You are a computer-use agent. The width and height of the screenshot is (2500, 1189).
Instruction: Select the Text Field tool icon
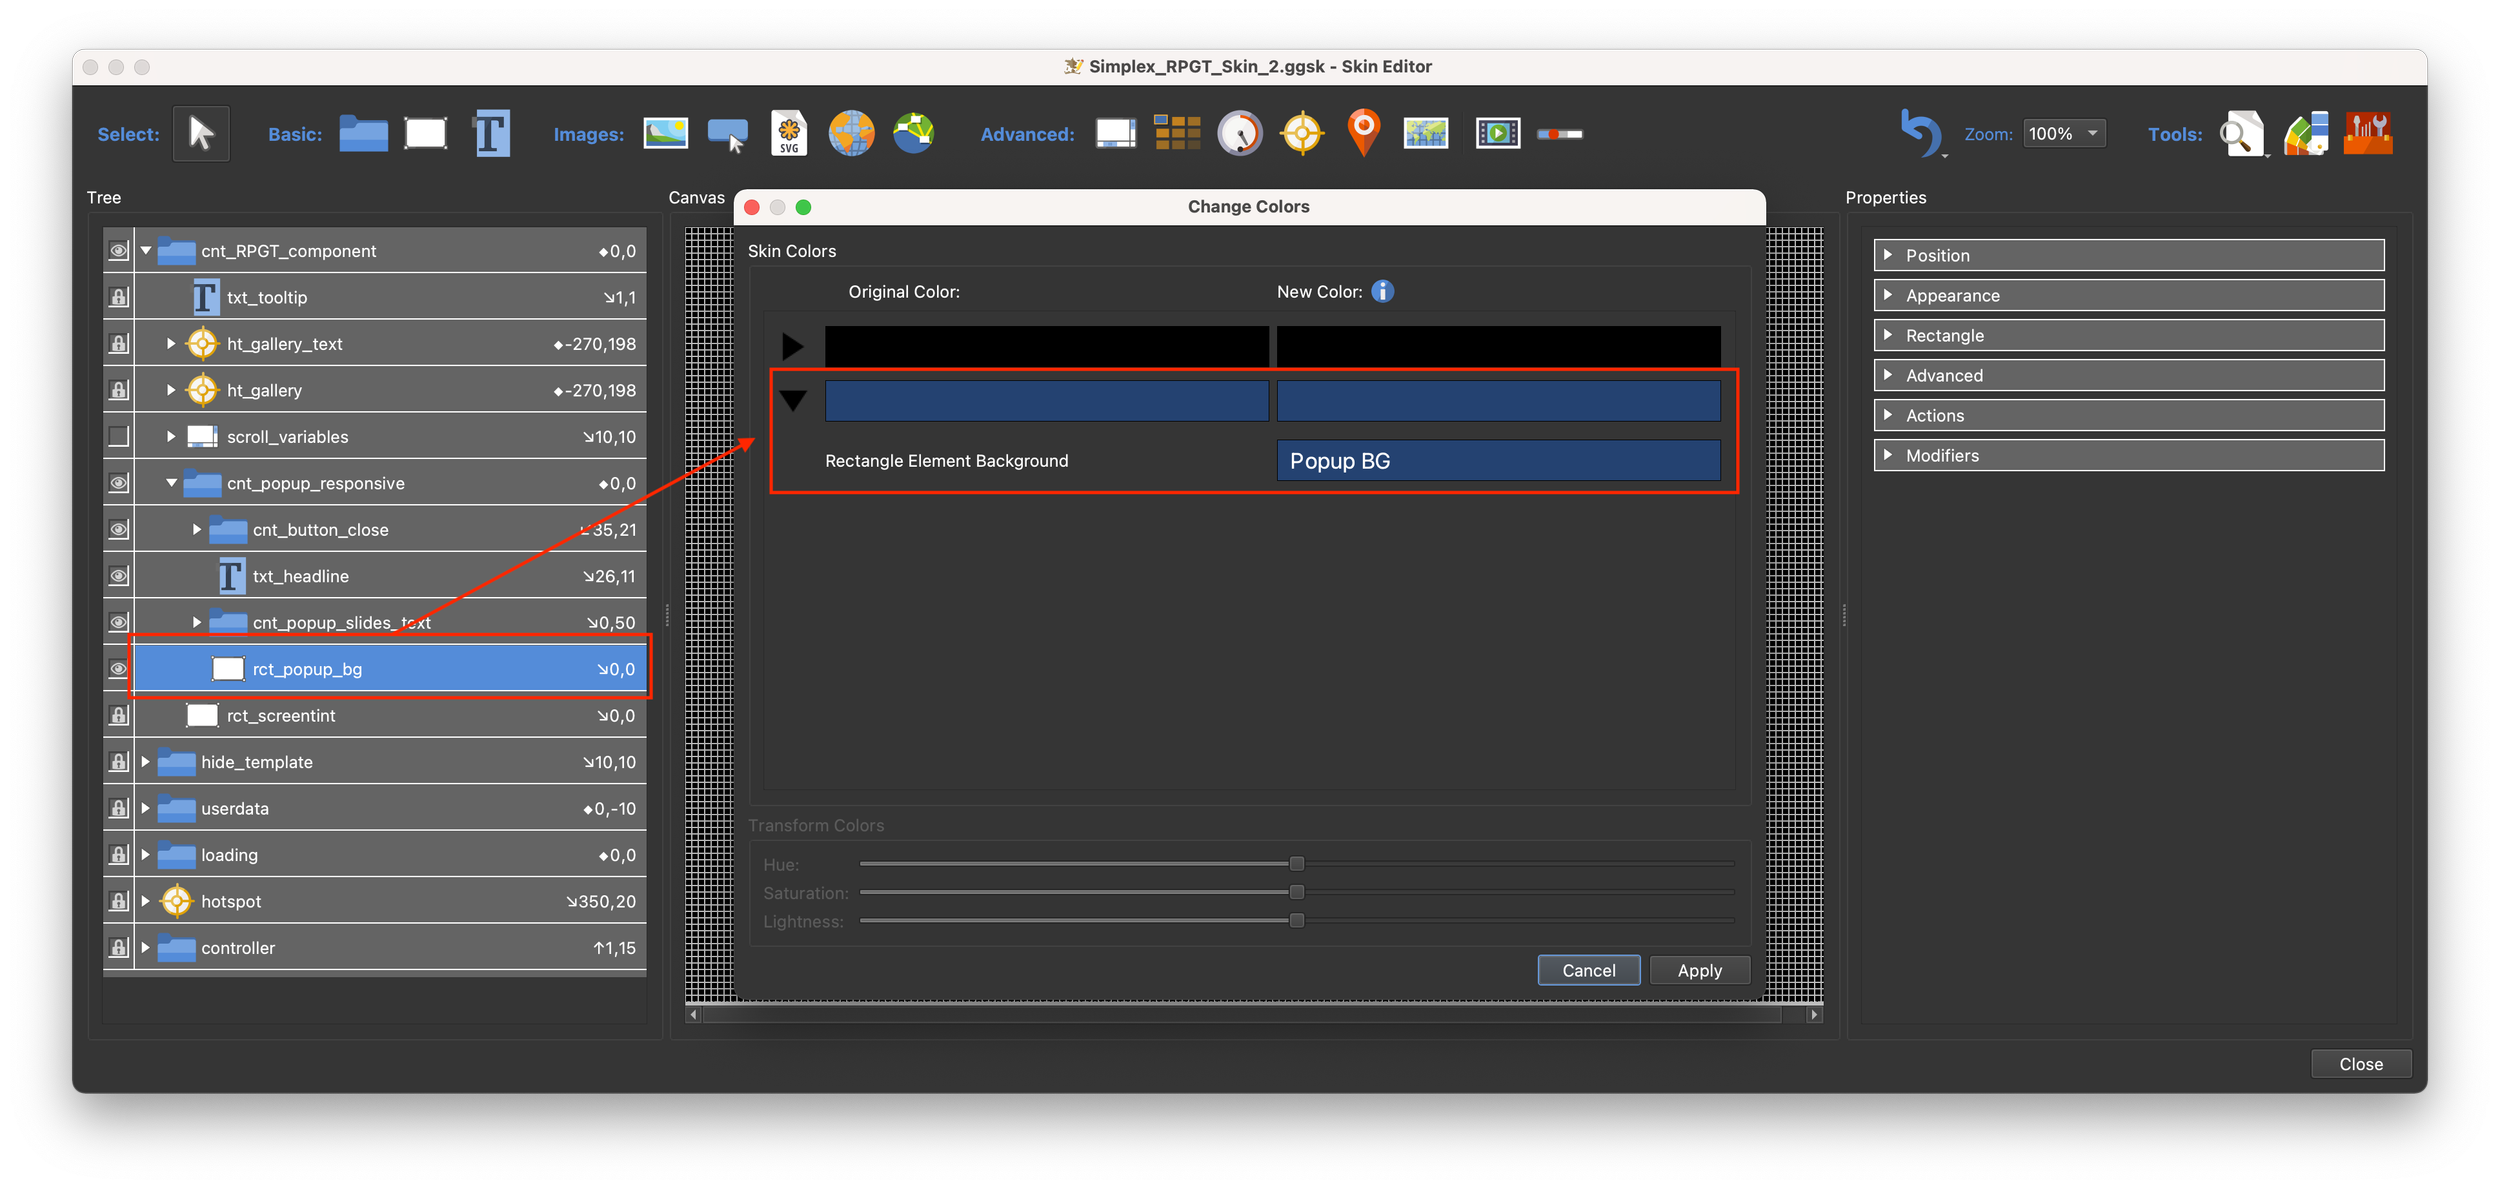[491, 133]
